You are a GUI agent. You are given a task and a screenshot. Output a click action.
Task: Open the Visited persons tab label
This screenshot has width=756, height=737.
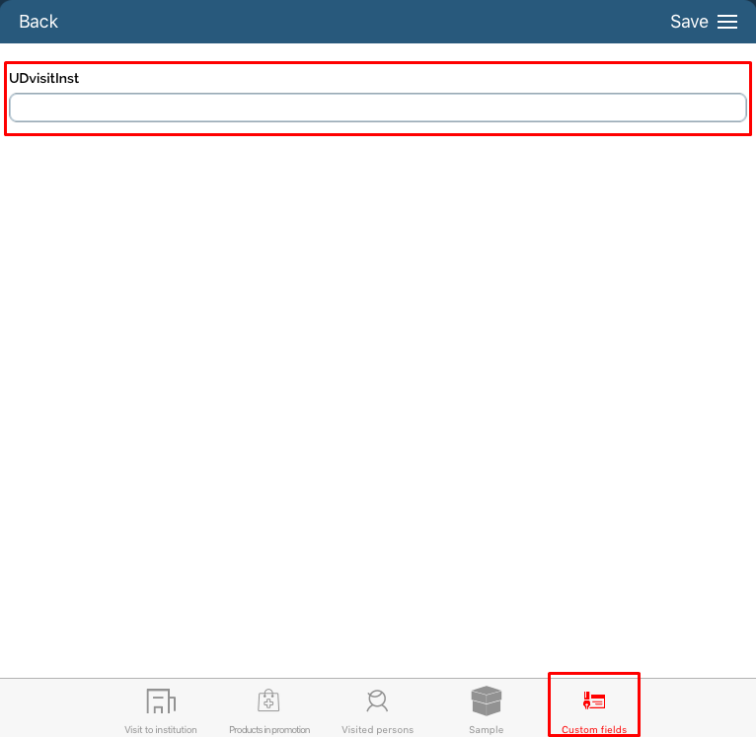[377, 730]
